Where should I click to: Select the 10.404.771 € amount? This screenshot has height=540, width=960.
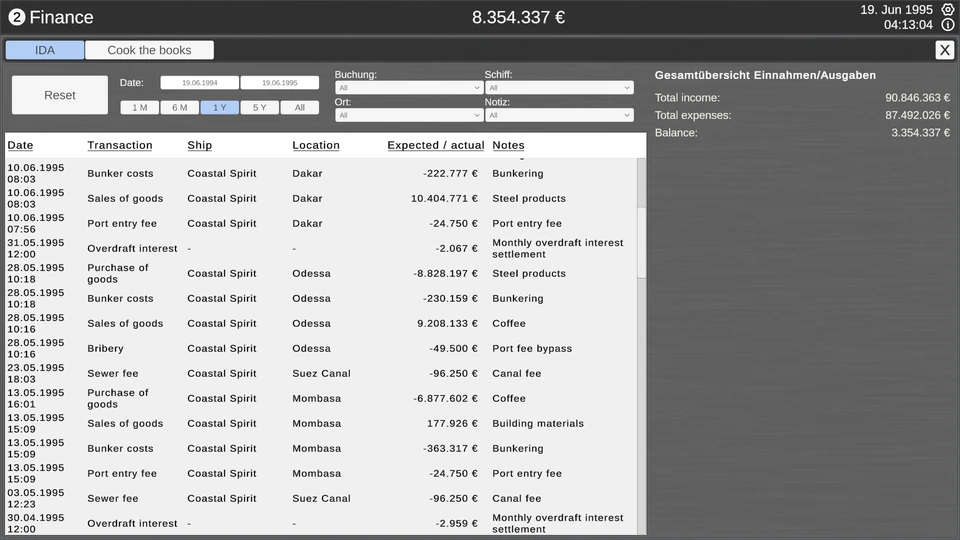444,198
